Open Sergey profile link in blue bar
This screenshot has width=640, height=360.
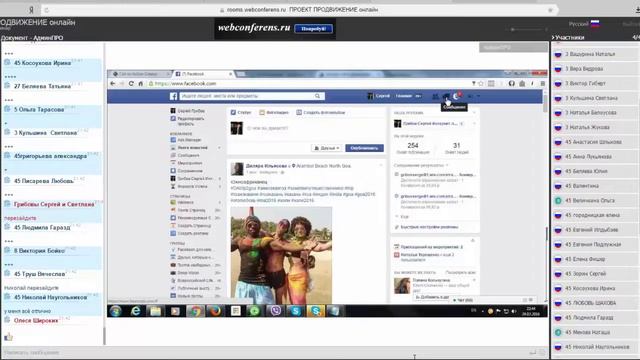[378, 96]
